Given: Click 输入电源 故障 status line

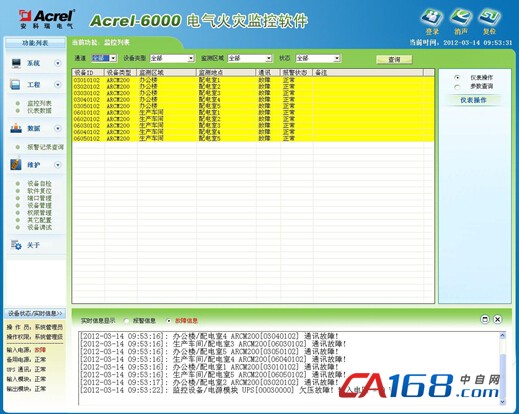Looking at the screenshot, I should point(26,350).
